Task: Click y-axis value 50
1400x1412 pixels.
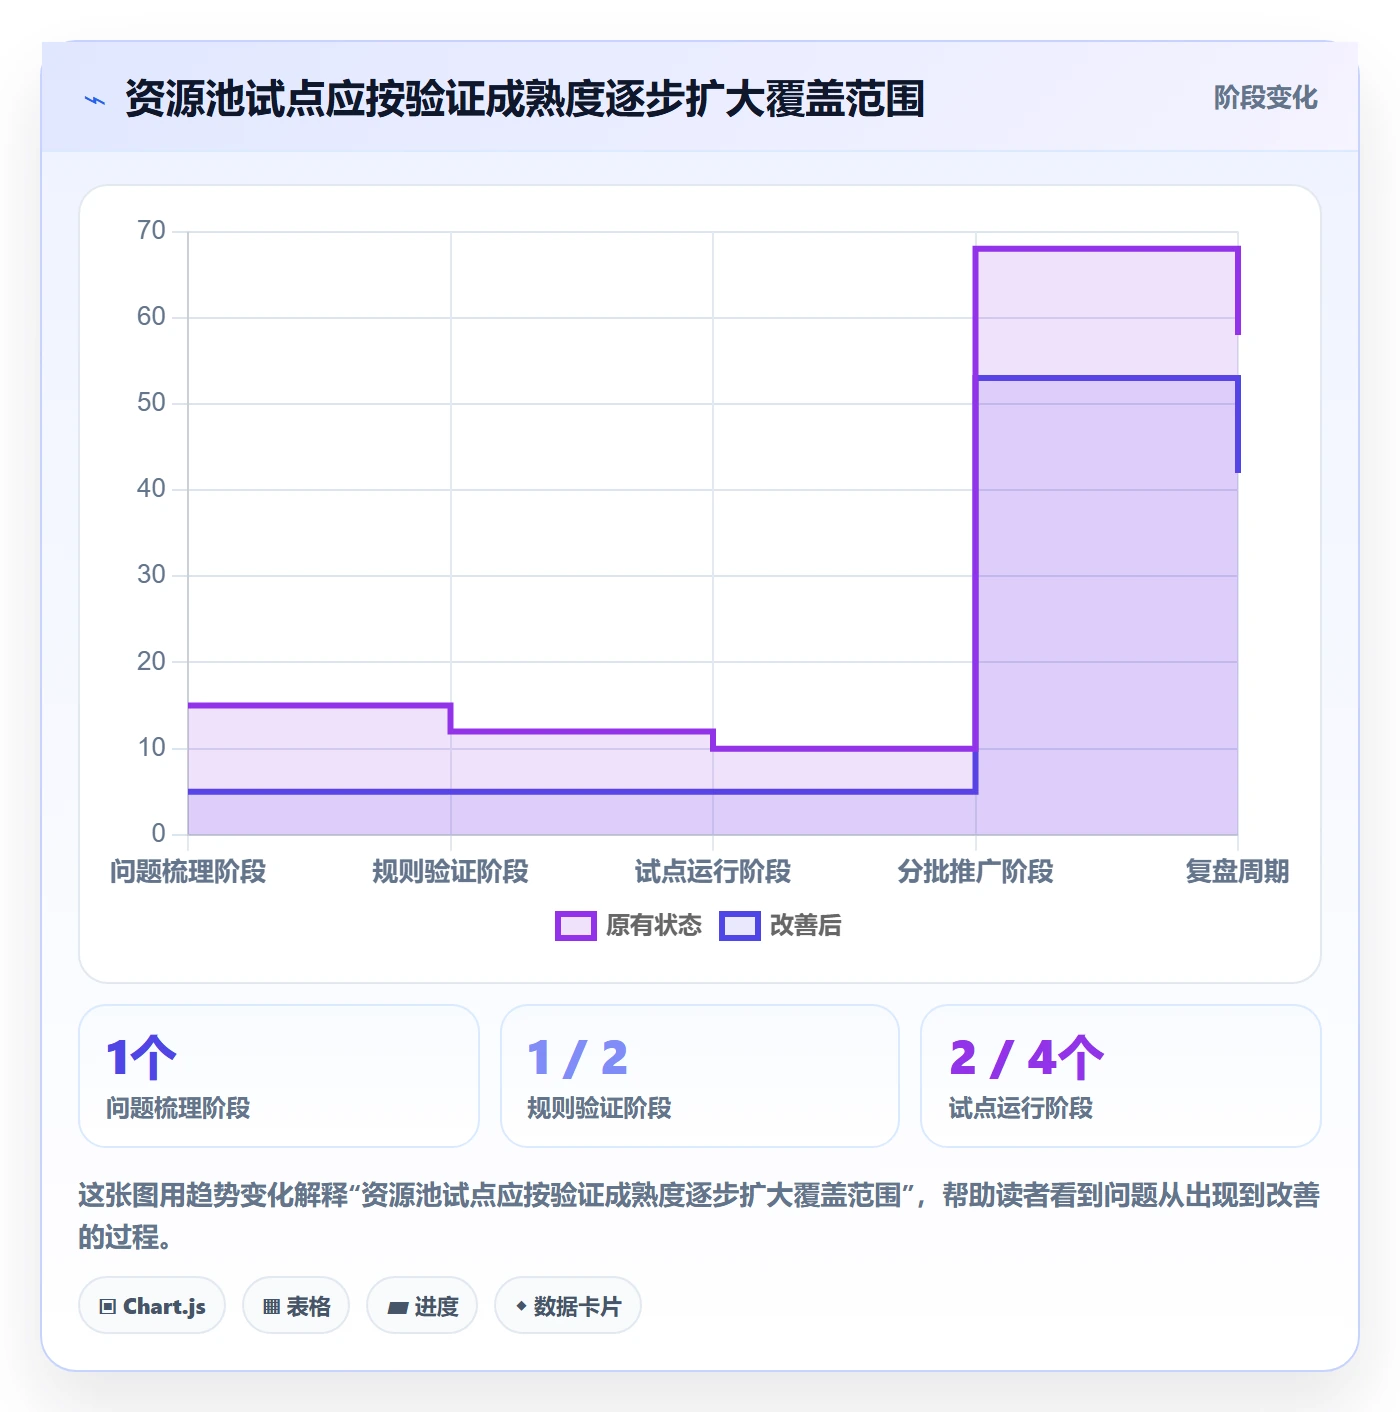Action: coord(151,403)
